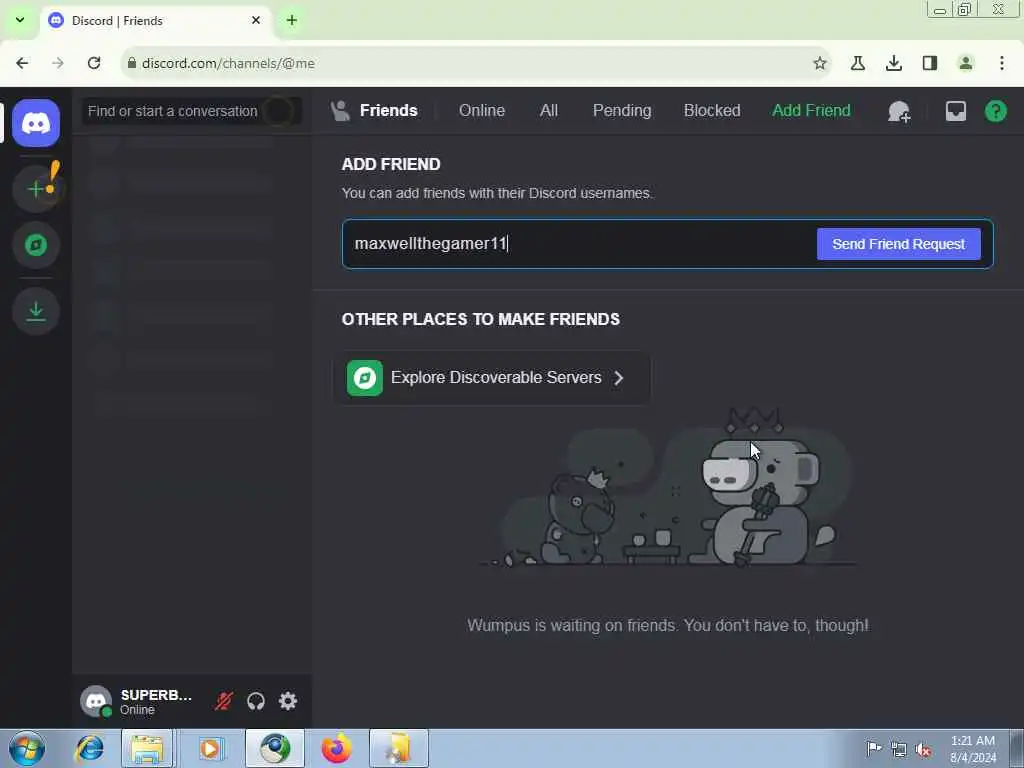The width and height of the screenshot is (1024, 768).
Task: Switch to the Online tab
Action: [482, 110]
